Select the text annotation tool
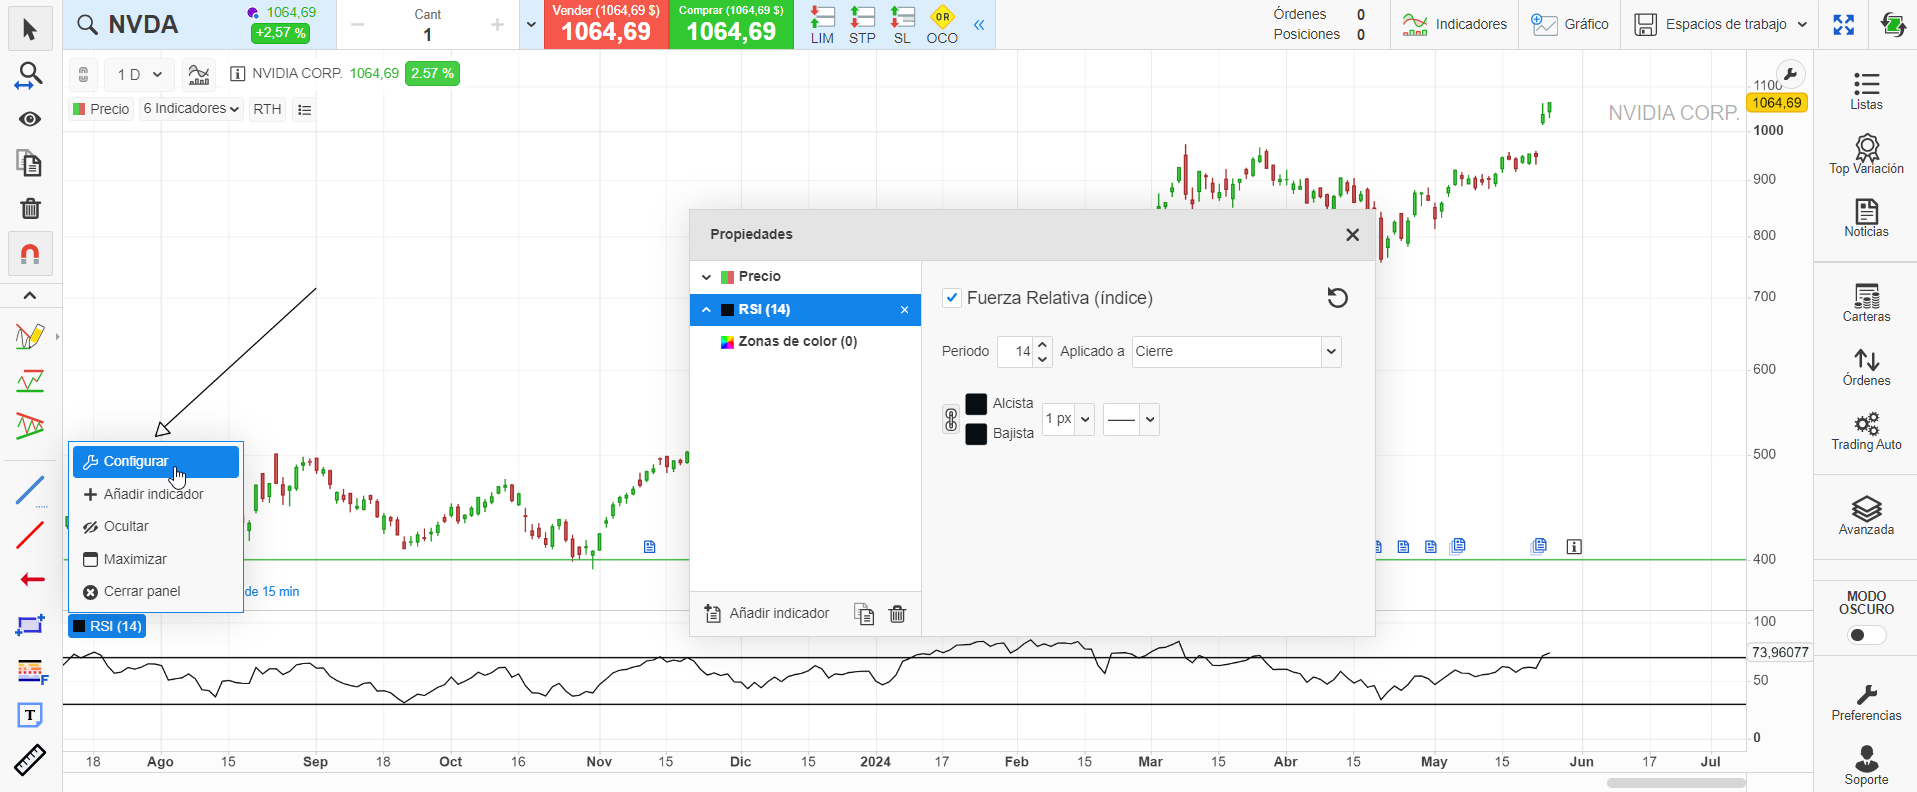Screen dimensions: 1917x792 [30, 715]
